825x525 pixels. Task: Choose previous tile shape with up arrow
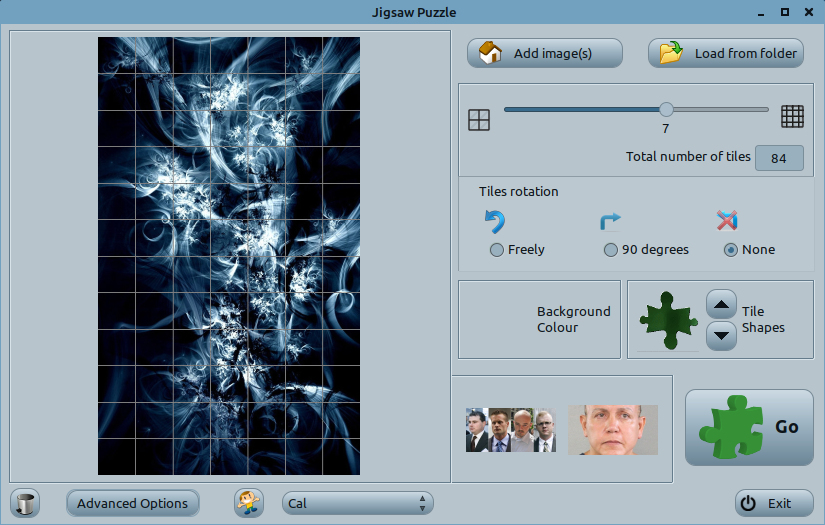click(721, 303)
